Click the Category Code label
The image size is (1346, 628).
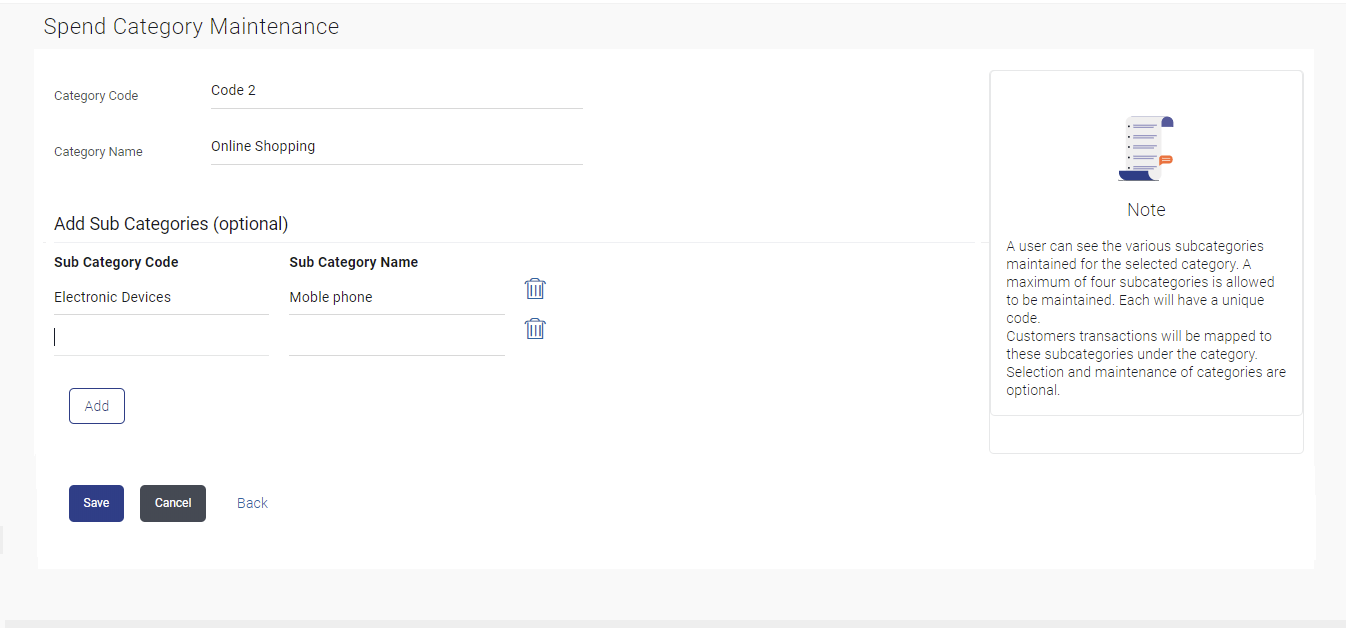[x=96, y=96]
